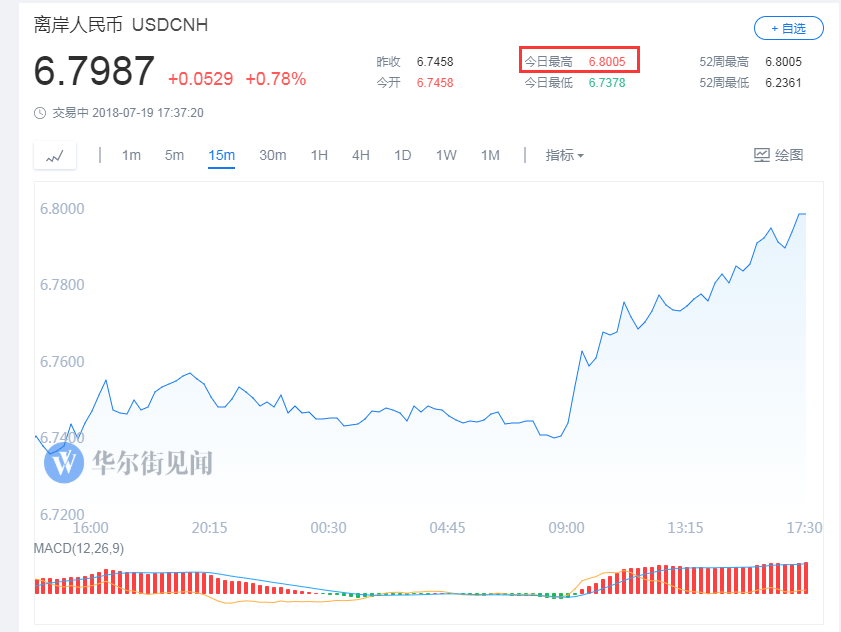841x632 pixels.
Task: Select the 4H chart period
Action: click(361, 155)
